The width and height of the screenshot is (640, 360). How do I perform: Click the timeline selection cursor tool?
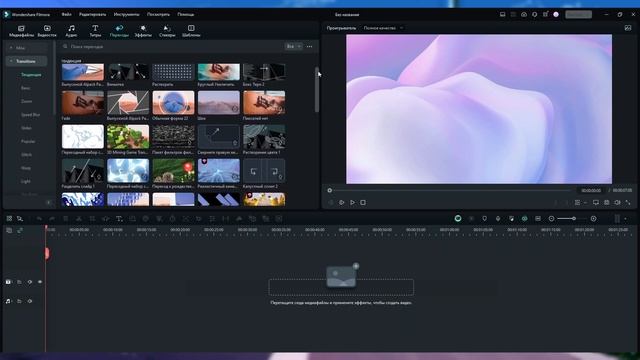point(20,219)
